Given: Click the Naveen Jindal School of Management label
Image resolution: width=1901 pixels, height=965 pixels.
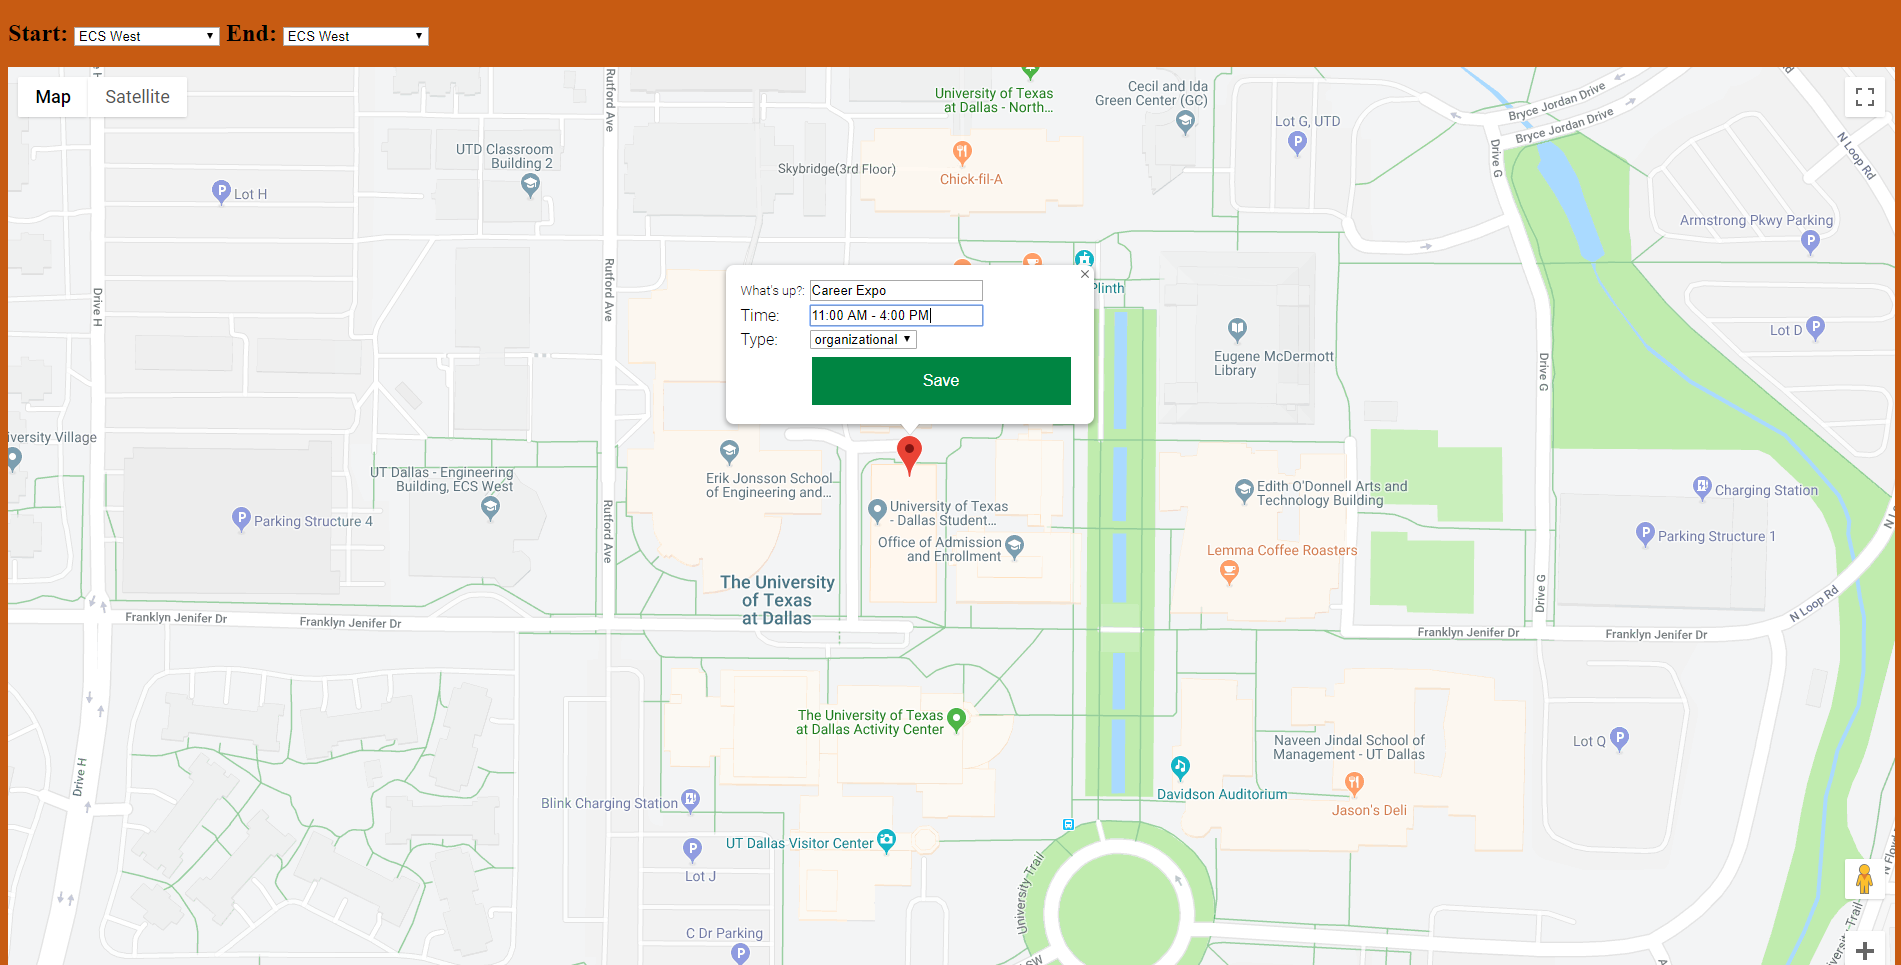Looking at the screenshot, I should pos(1349,747).
